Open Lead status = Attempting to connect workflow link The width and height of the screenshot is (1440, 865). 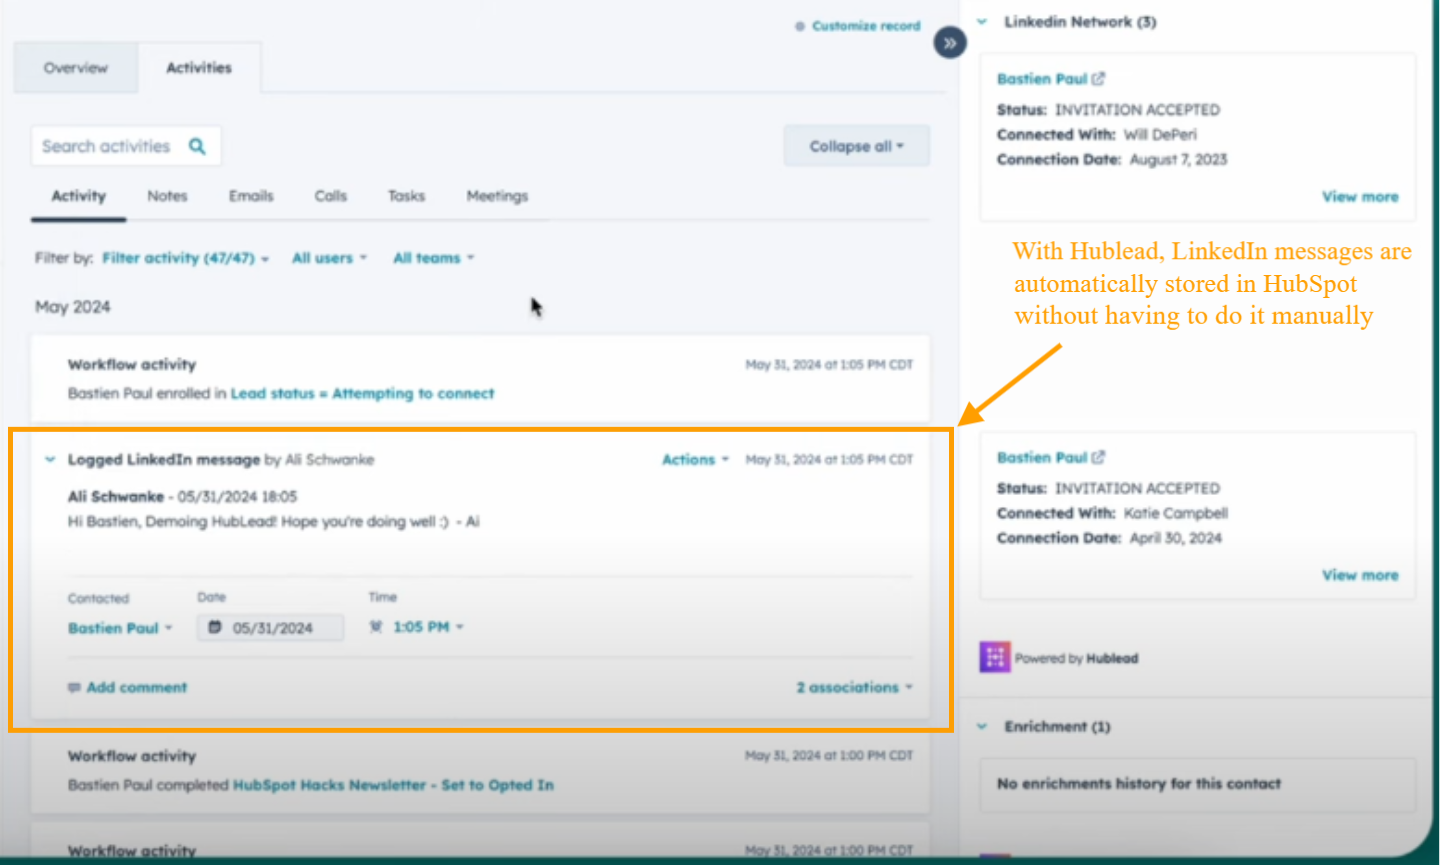point(362,394)
